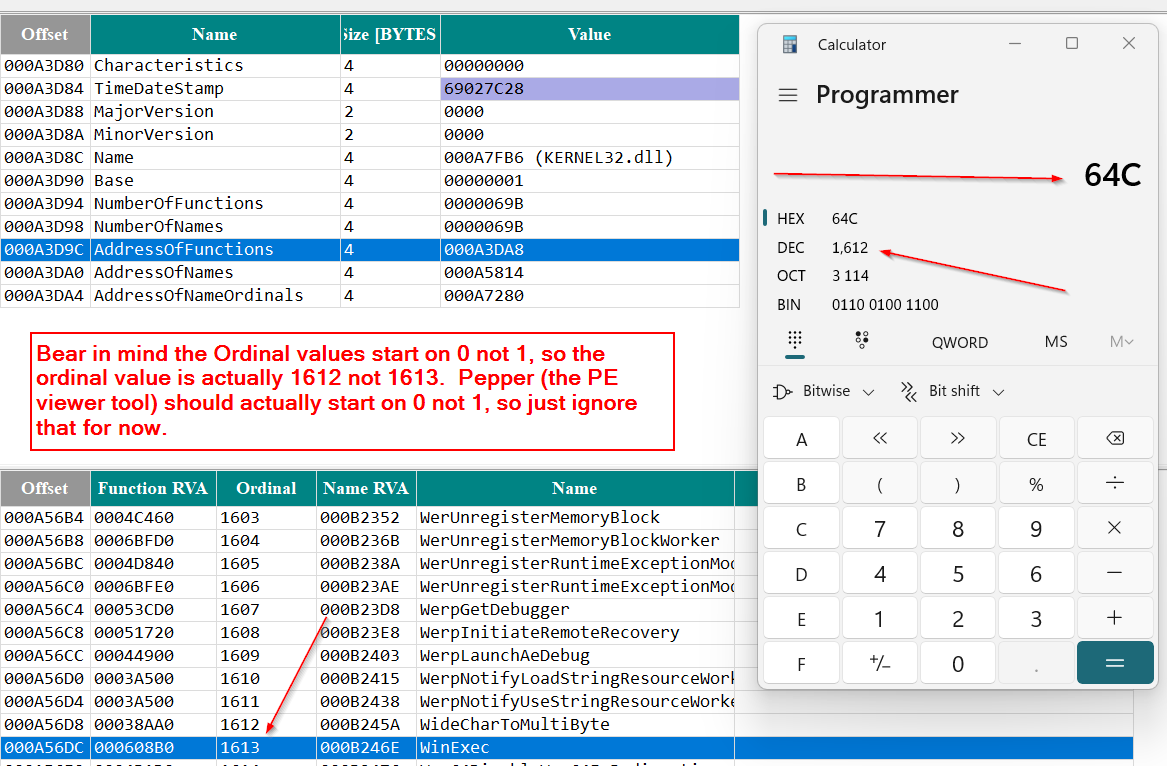The width and height of the screenshot is (1167, 766).
Task: Switch to BIN number base
Action: click(x=790, y=305)
